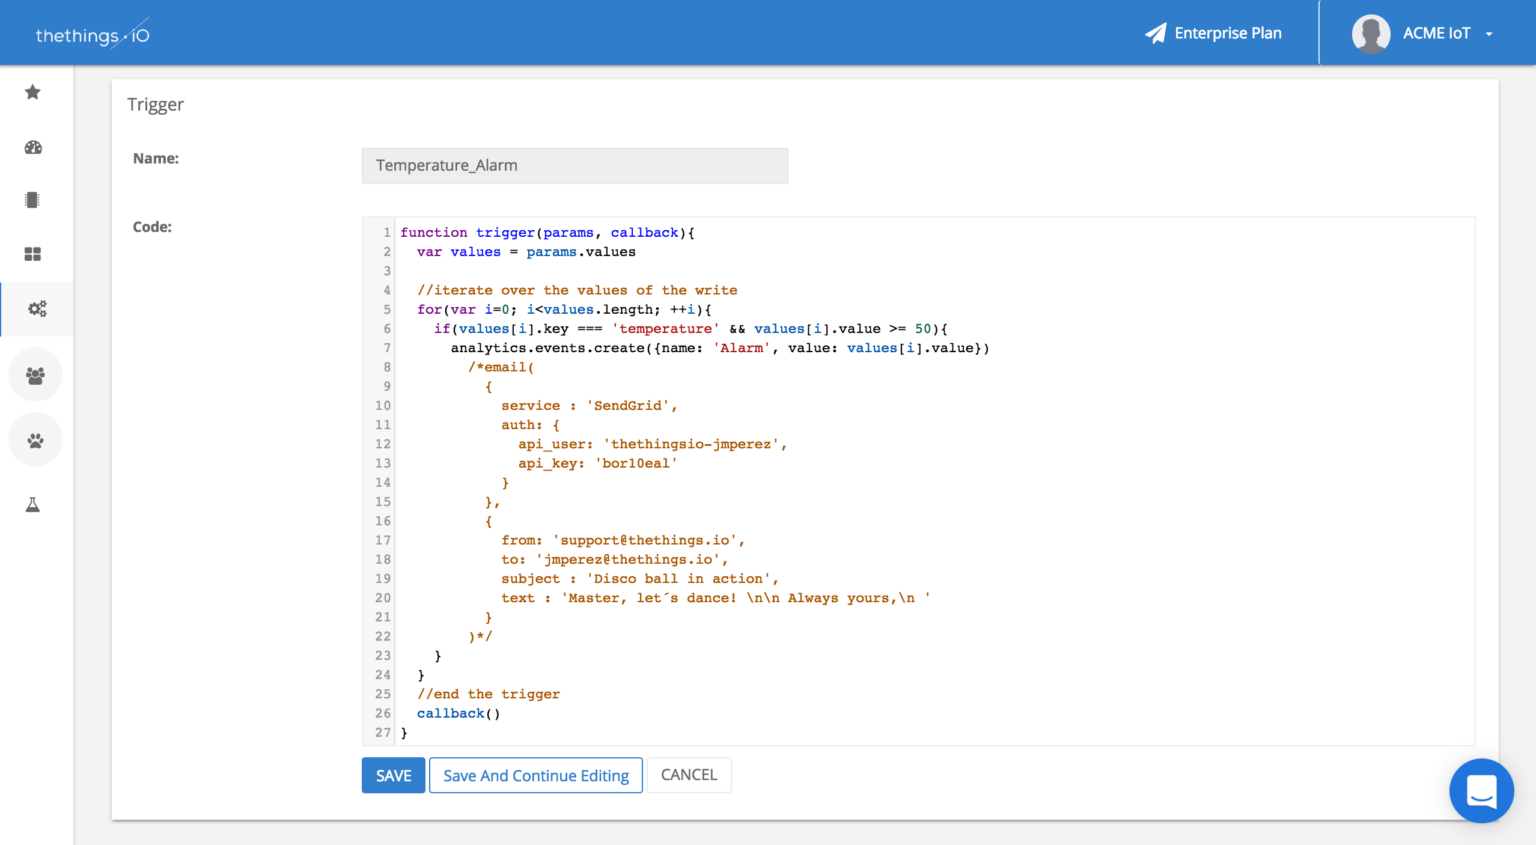Click the api_key 'bor10eal' line
The height and width of the screenshot is (845, 1536).
pos(598,464)
